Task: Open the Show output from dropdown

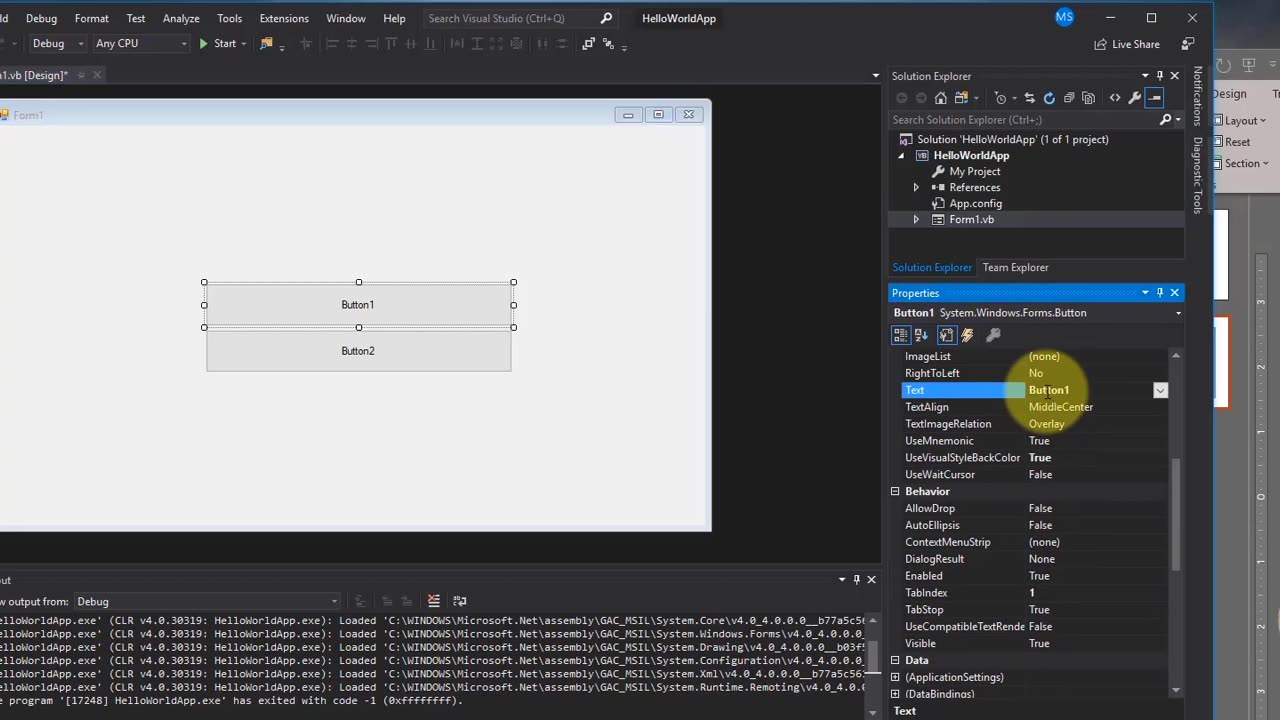Action: [x=207, y=601]
